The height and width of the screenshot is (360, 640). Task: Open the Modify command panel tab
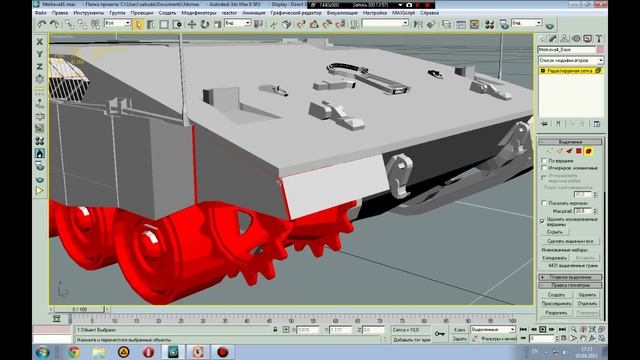pos(553,38)
